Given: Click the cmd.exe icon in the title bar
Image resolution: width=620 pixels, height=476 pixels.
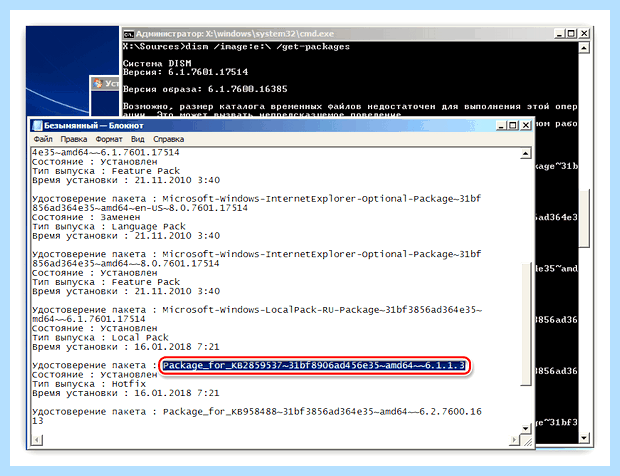Looking at the screenshot, I should (x=128, y=34).
